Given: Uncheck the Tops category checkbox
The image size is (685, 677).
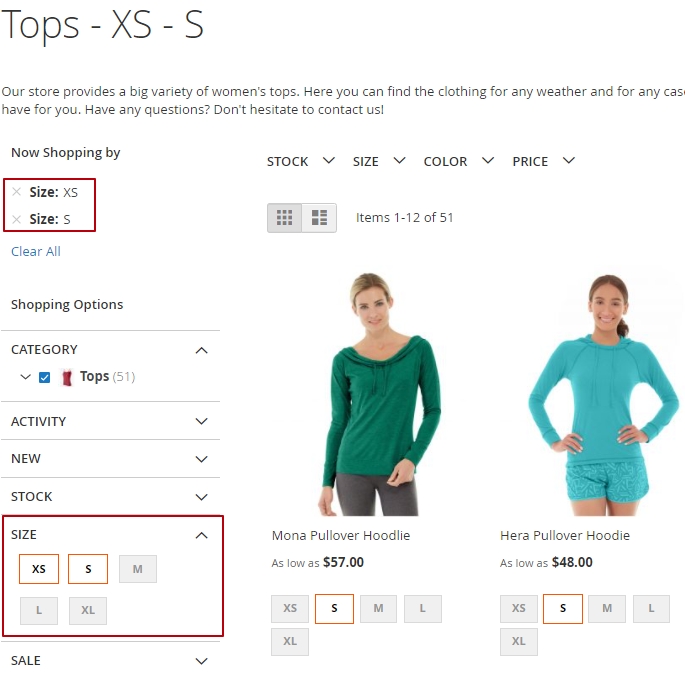Looking at the screenshot, I should tap(45, 377).
